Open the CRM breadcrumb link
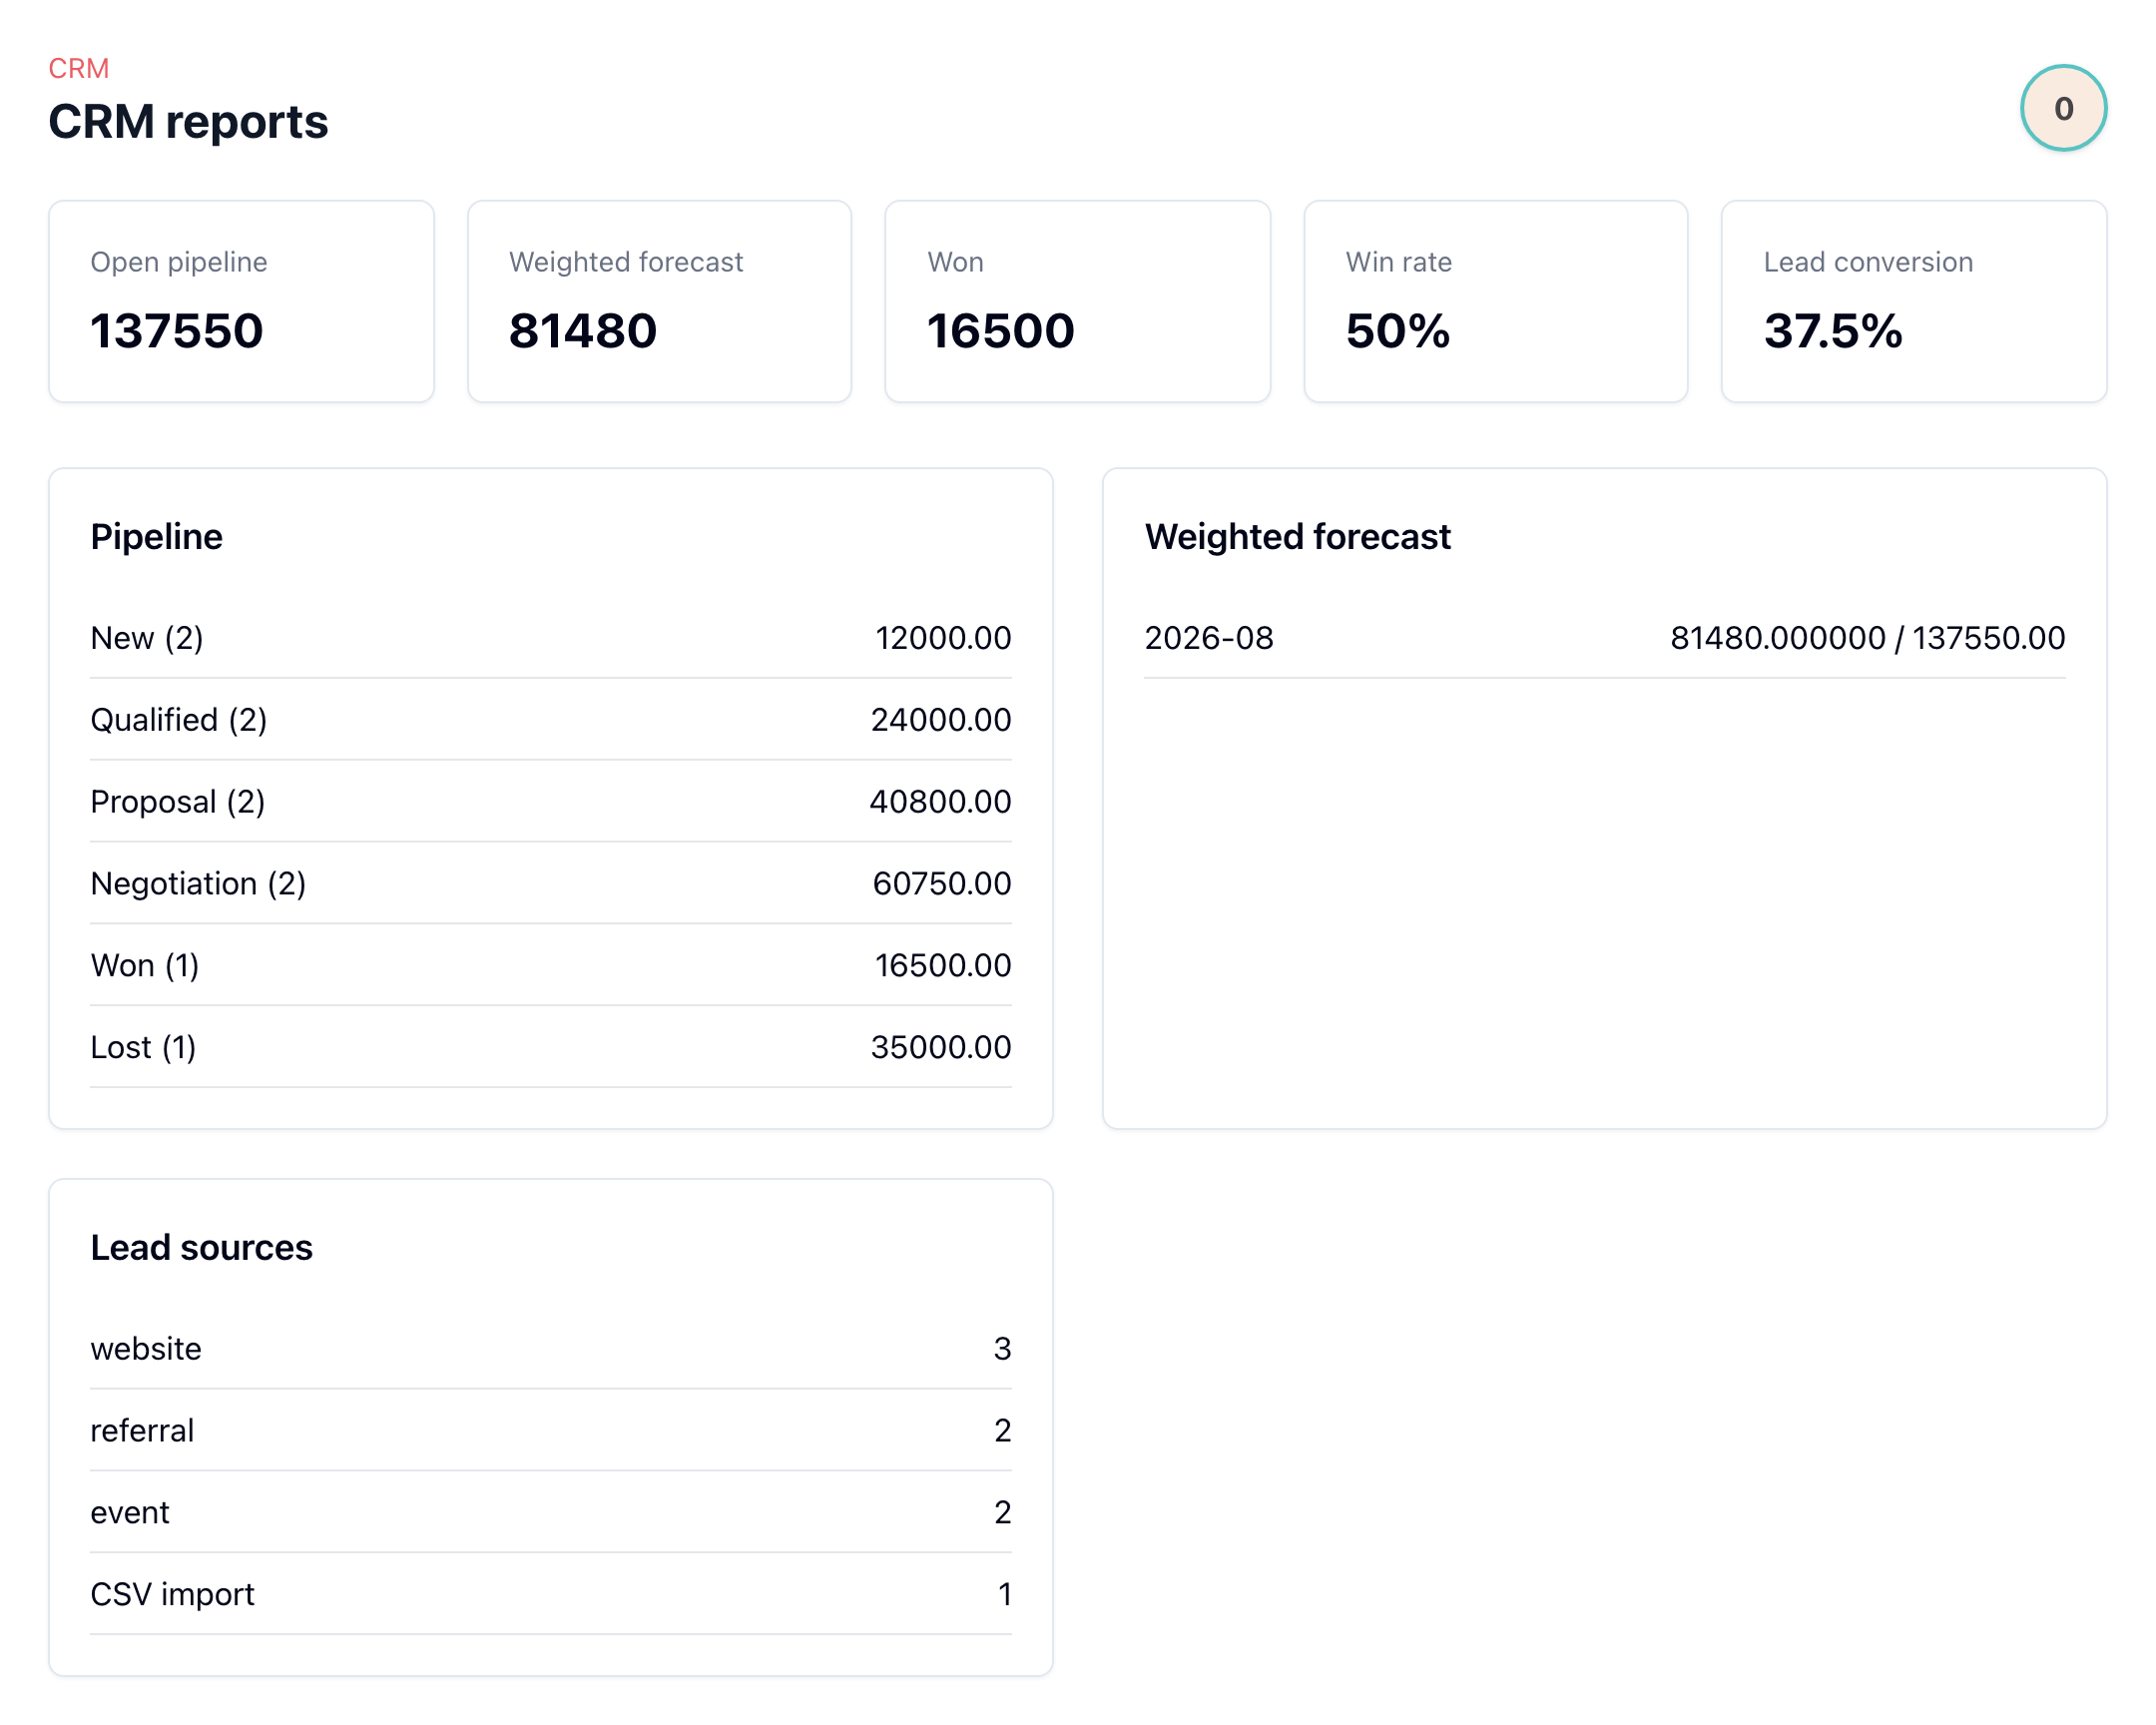This screenshot has width=2156, height=1725. (79, 68)
